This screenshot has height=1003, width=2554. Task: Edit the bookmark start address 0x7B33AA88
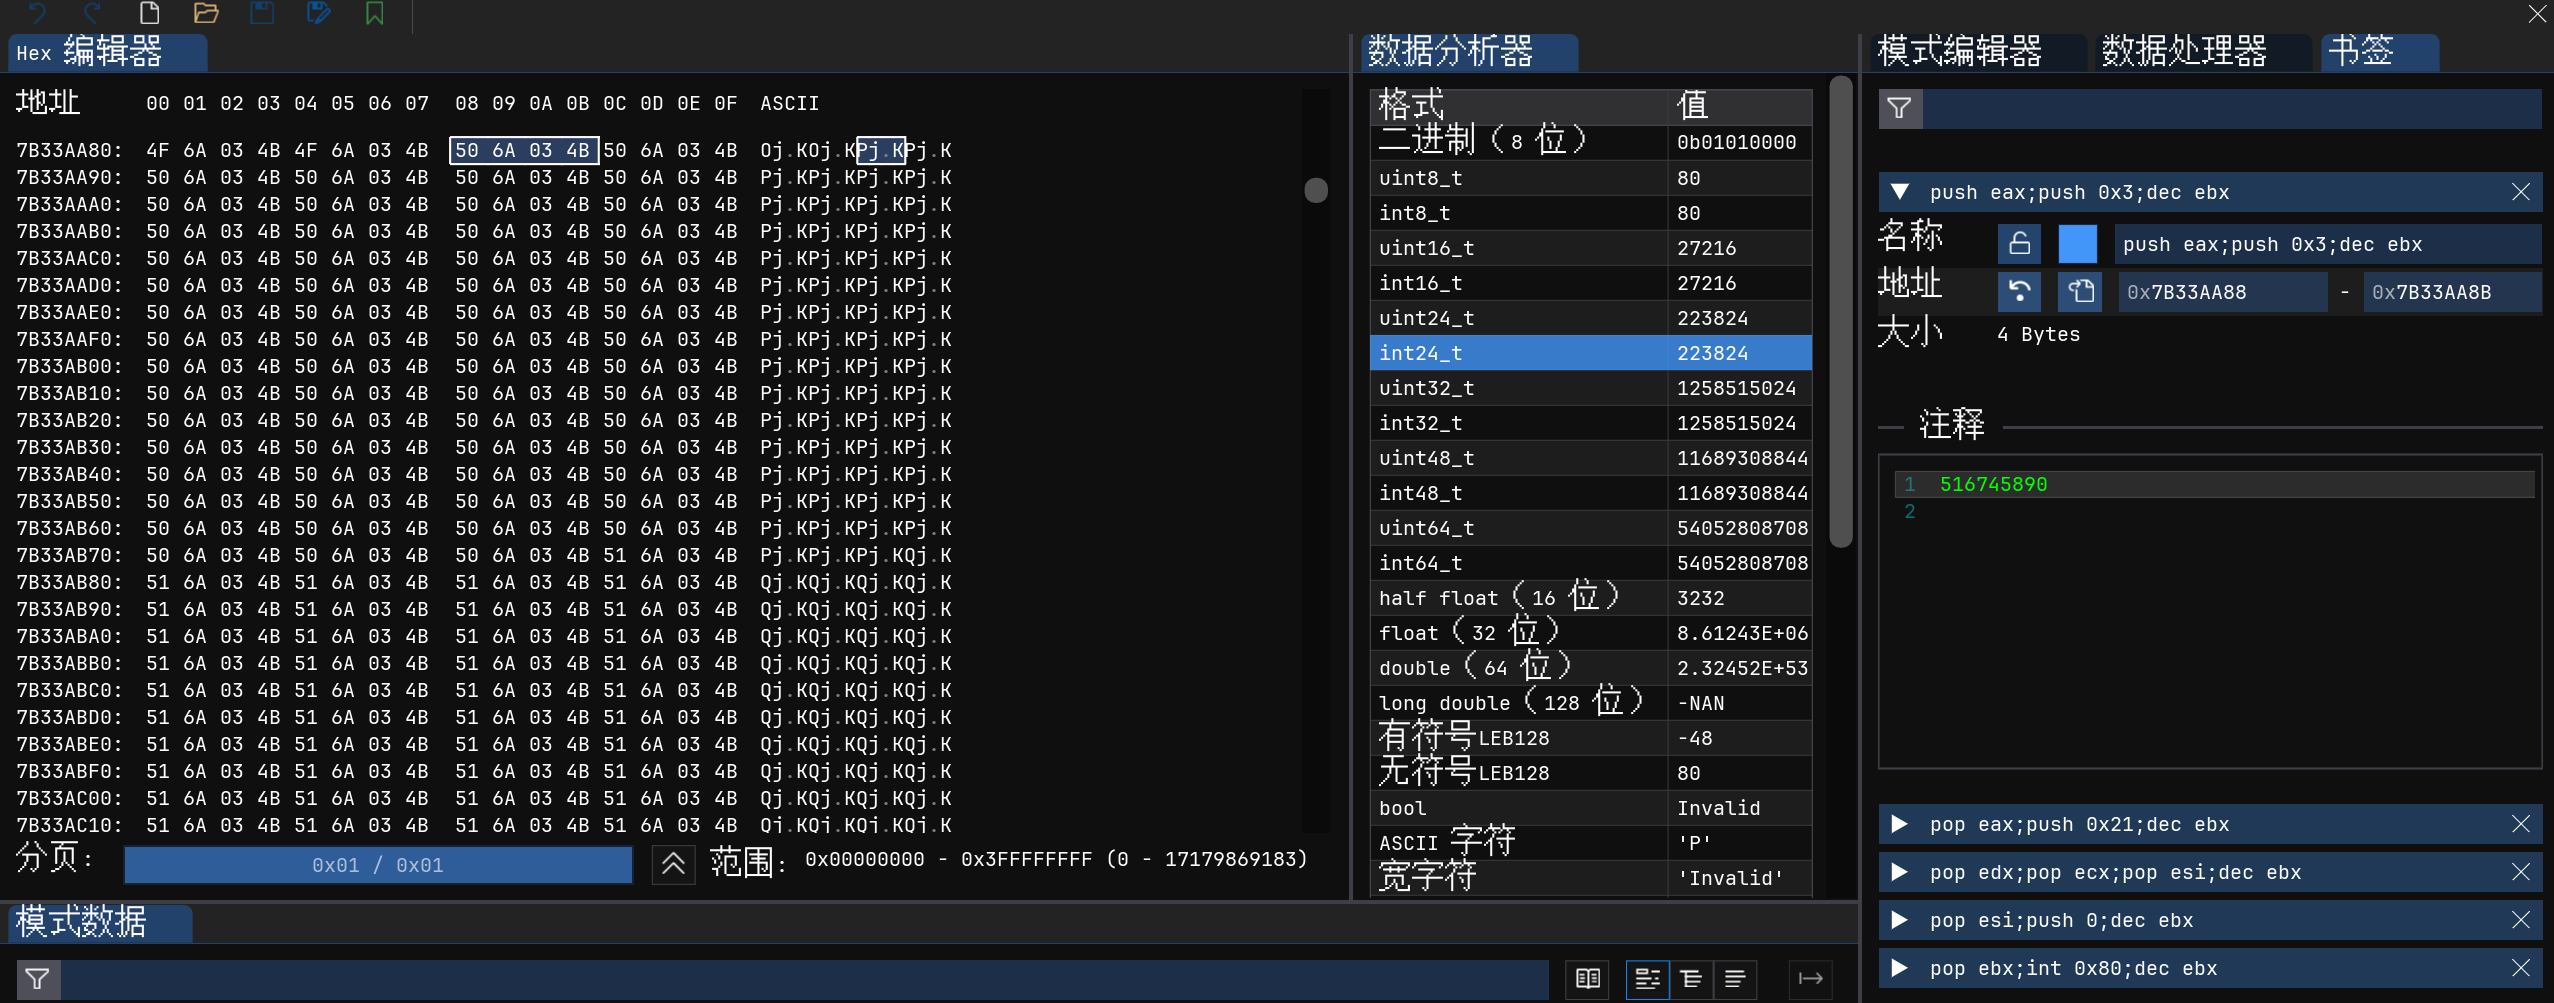tap(2222, 291)
